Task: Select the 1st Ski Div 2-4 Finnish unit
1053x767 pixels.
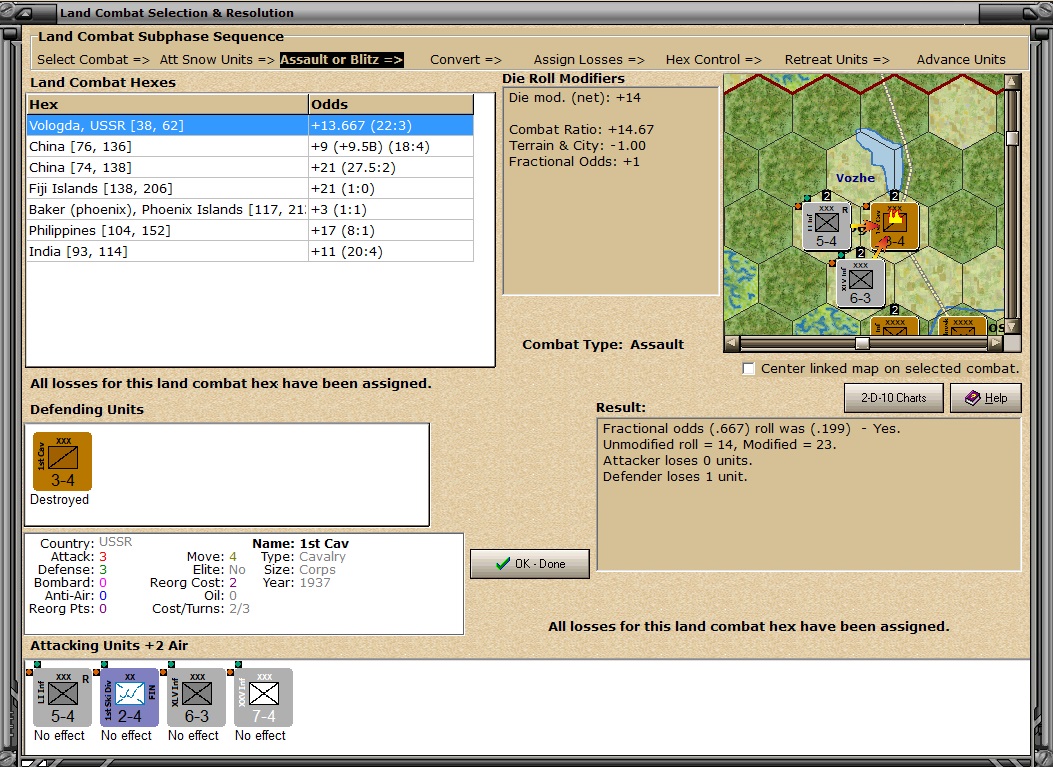Action: [130, 697]
